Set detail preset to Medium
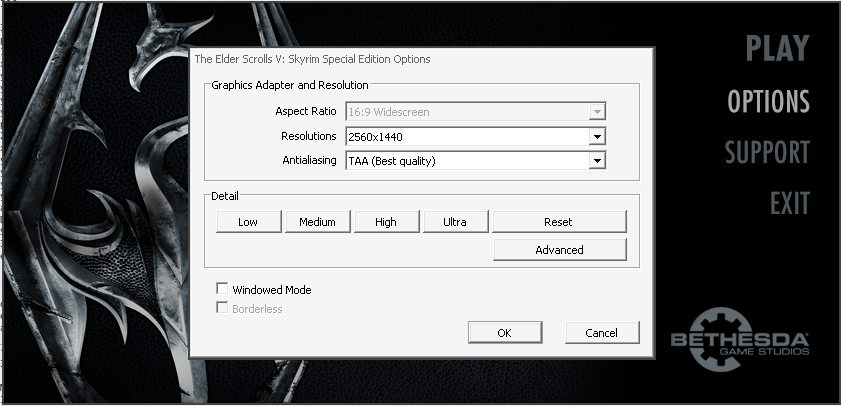 [318, 222]
